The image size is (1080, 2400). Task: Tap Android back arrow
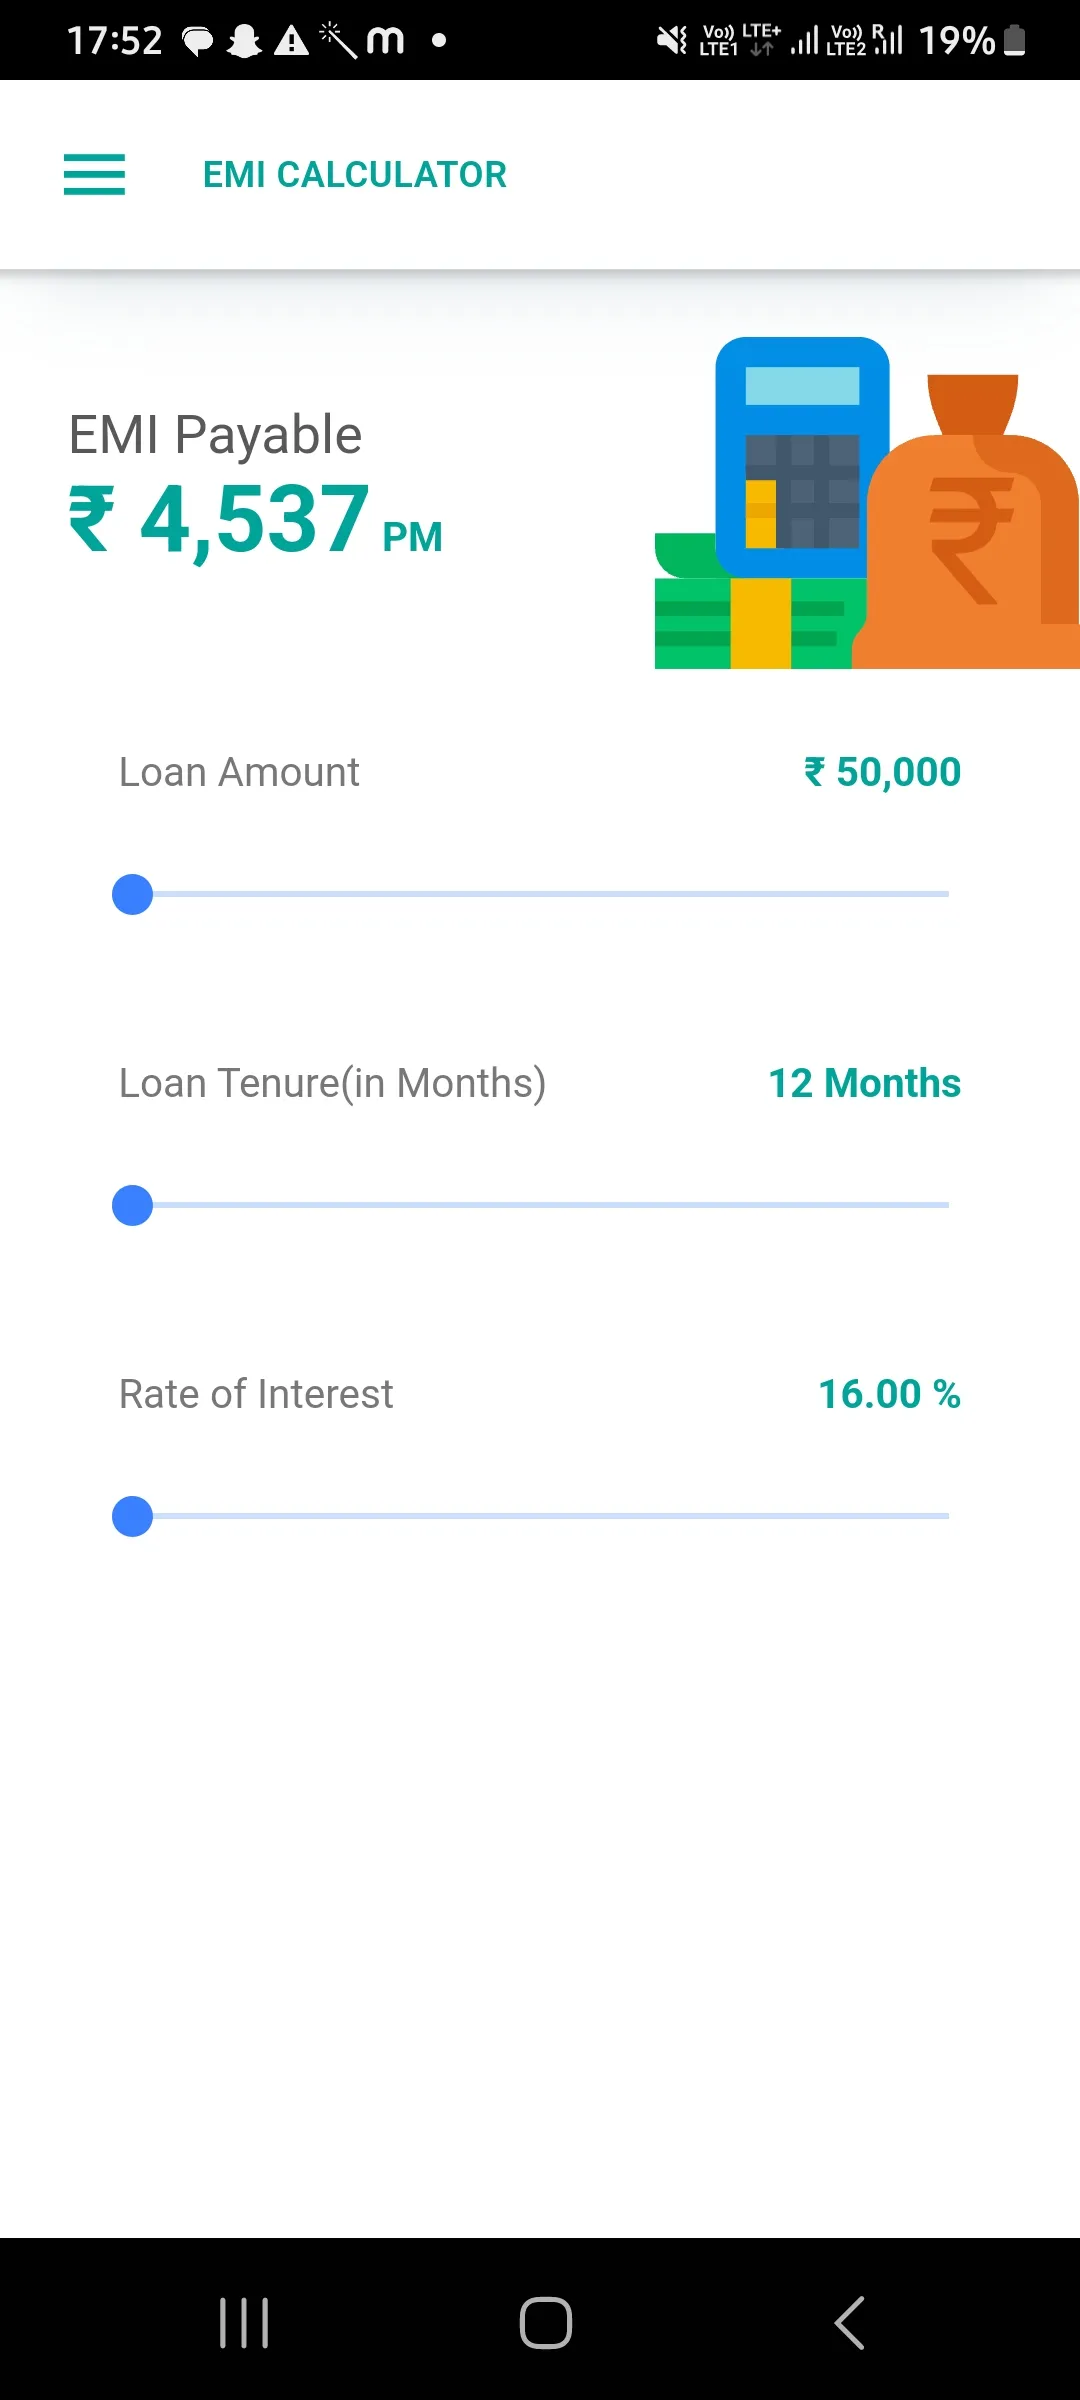coord(849,2322)
